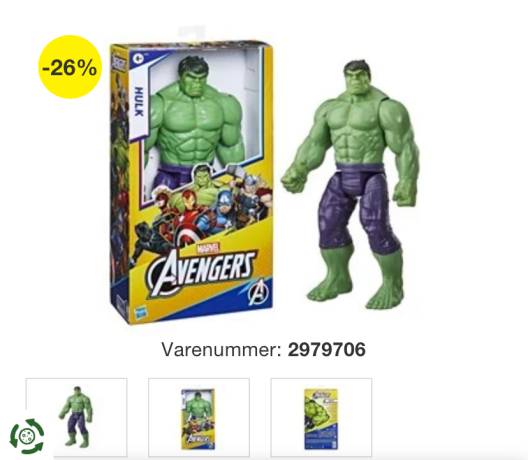Screen dimensions: 528x460
Task: Select the boxed Hulk front thumbnail
Action: (x=199, y=417)
